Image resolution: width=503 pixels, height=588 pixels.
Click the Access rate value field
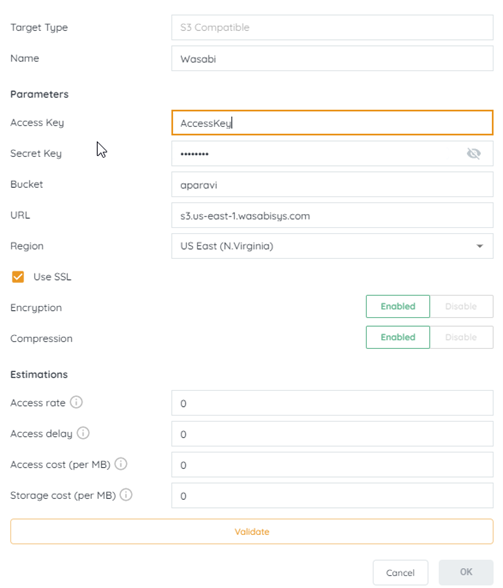point(332,403)
